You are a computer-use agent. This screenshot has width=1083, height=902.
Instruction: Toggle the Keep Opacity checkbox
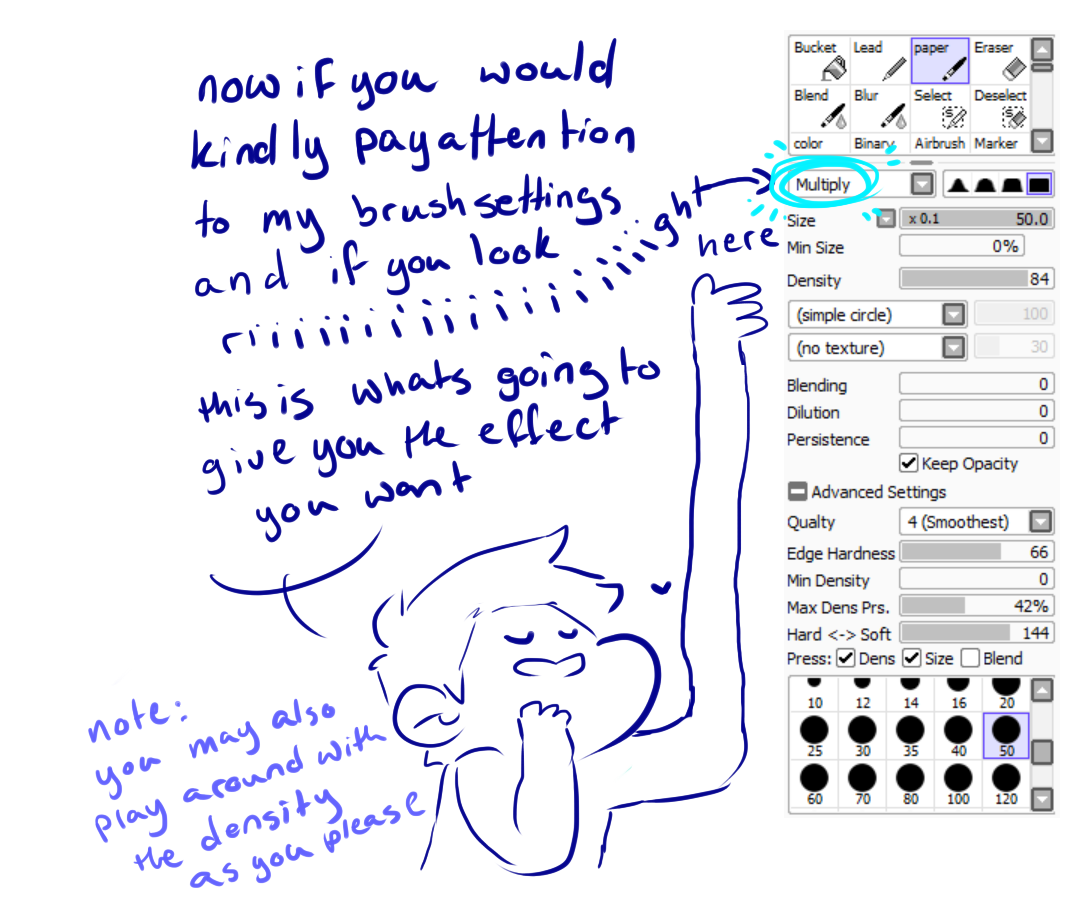coord(909,464)
